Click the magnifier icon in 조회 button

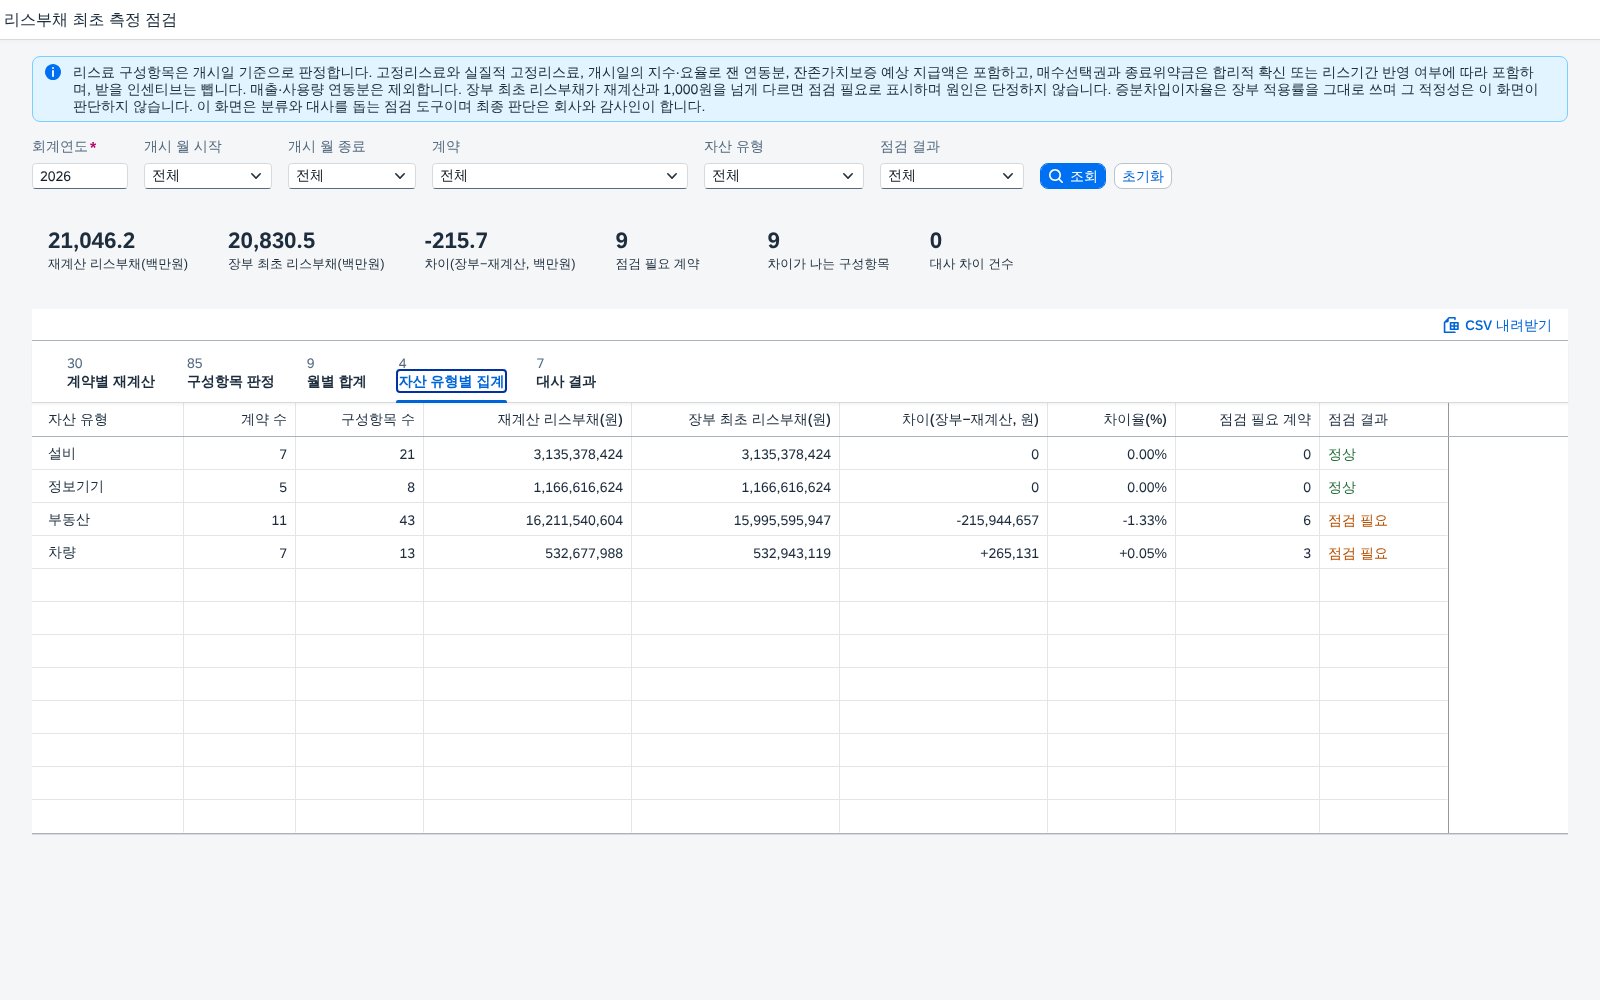pyautogui.click(x=1055, y=176)
